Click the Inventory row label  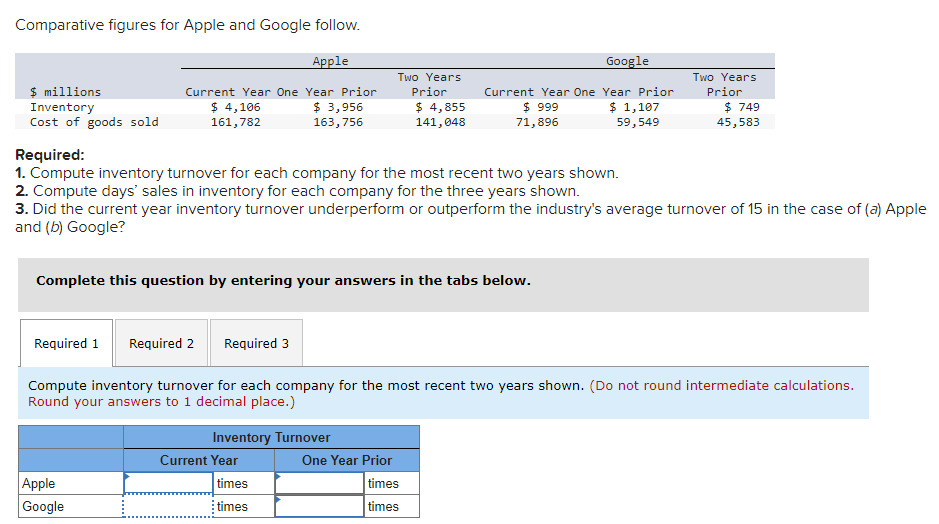coord(62,107)
